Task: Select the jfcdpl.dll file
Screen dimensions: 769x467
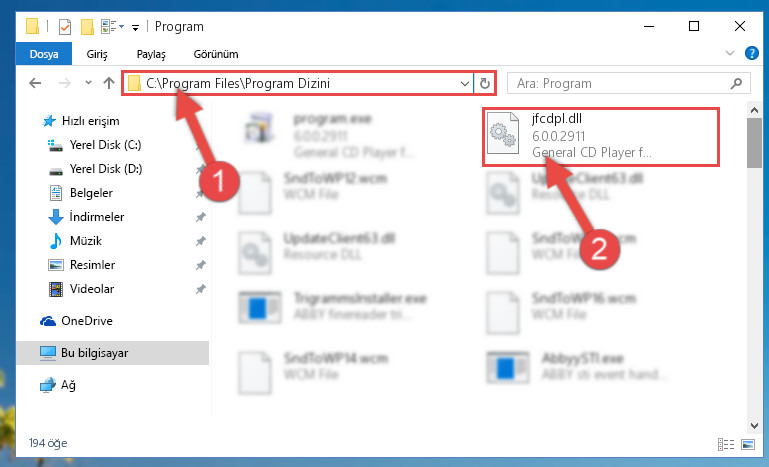Action: click(601, 136)
